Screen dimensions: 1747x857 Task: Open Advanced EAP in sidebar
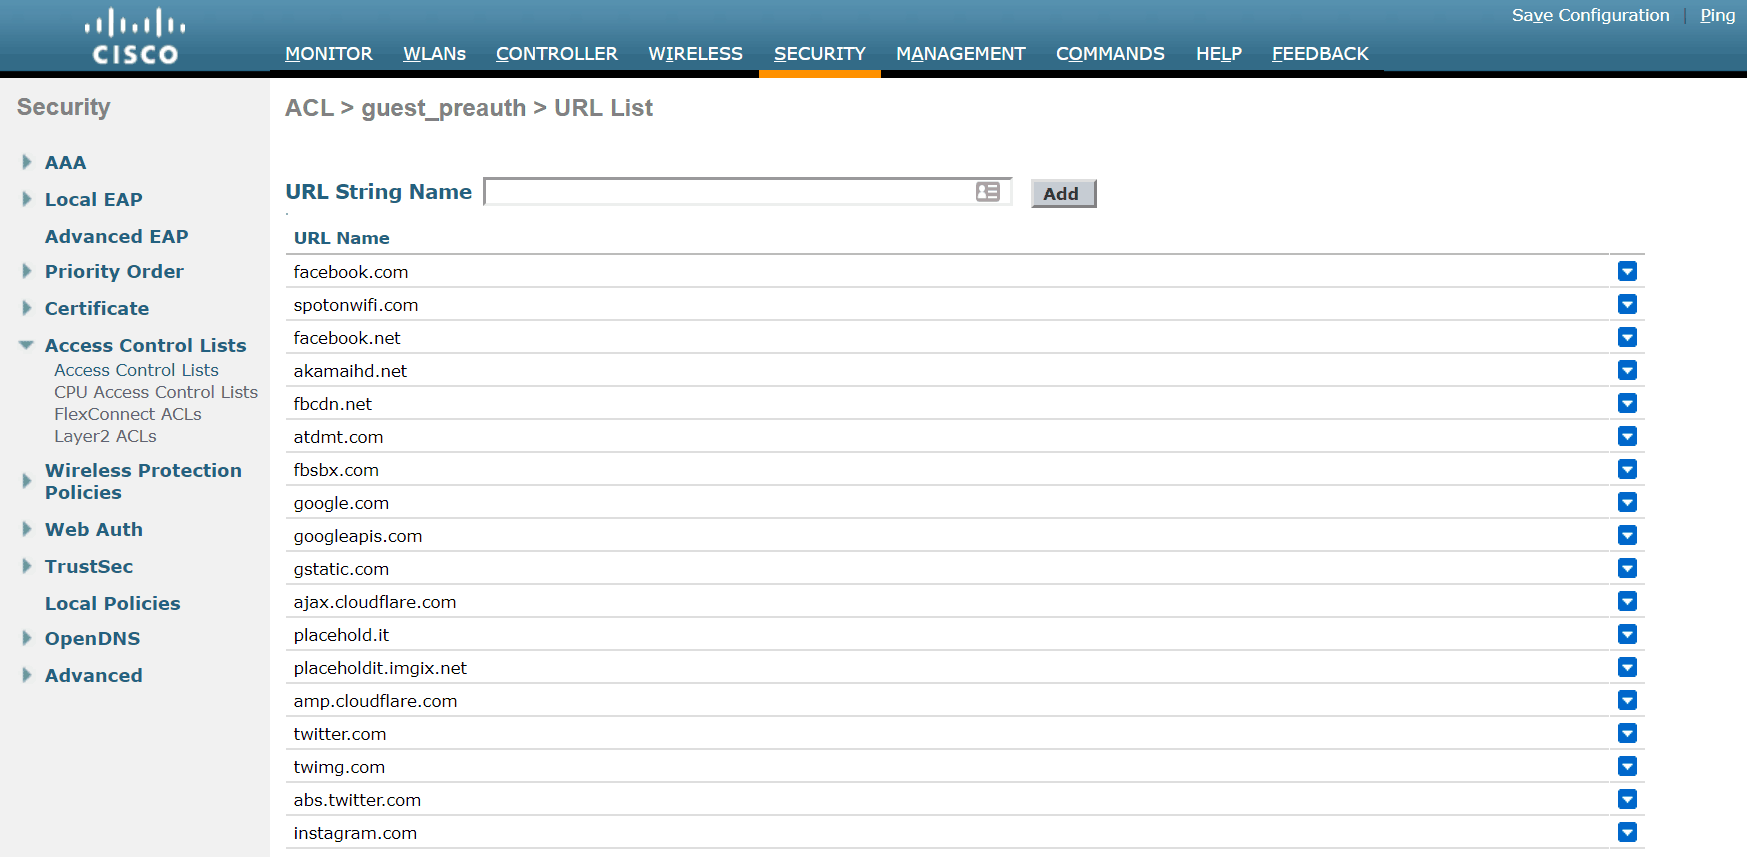(116, 236)
